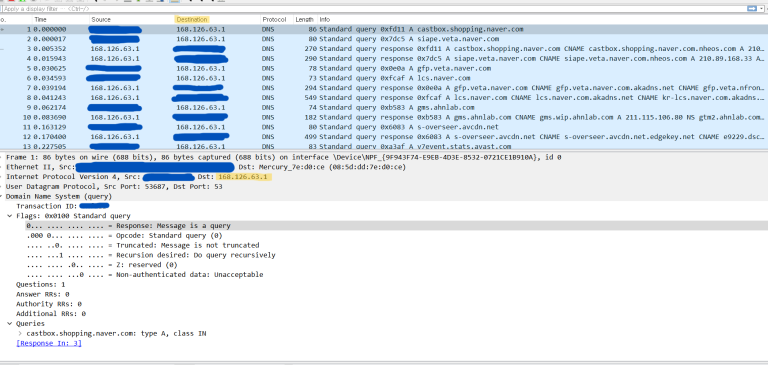Select packet 2 query for siape.veta.naver.com

point(383,39)
